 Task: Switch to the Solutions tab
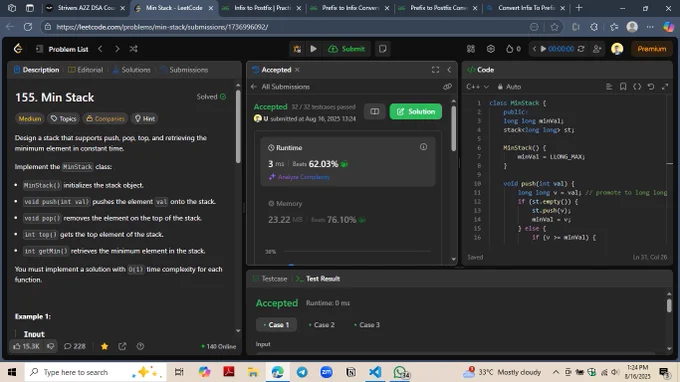click(131, 70)
